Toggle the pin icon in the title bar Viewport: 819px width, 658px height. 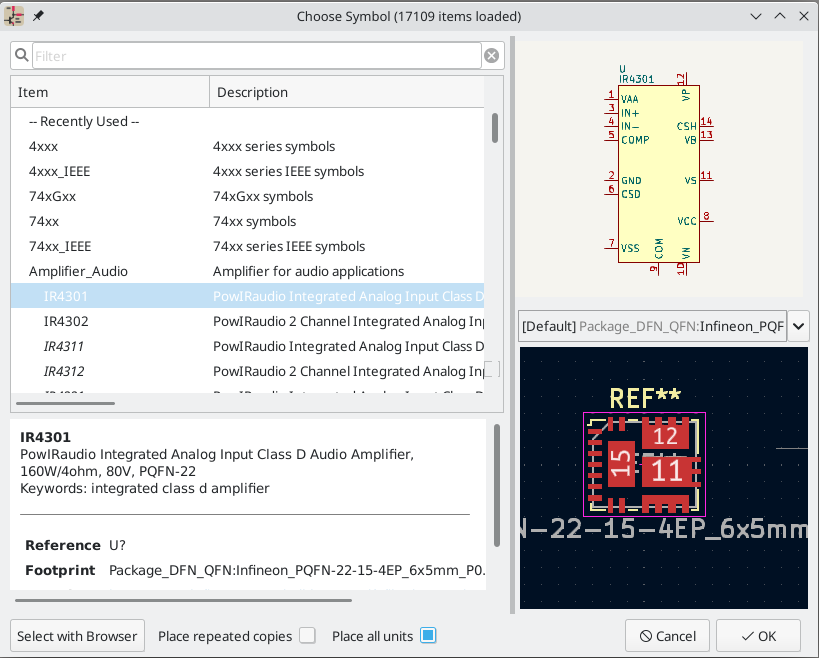(38, 15)
